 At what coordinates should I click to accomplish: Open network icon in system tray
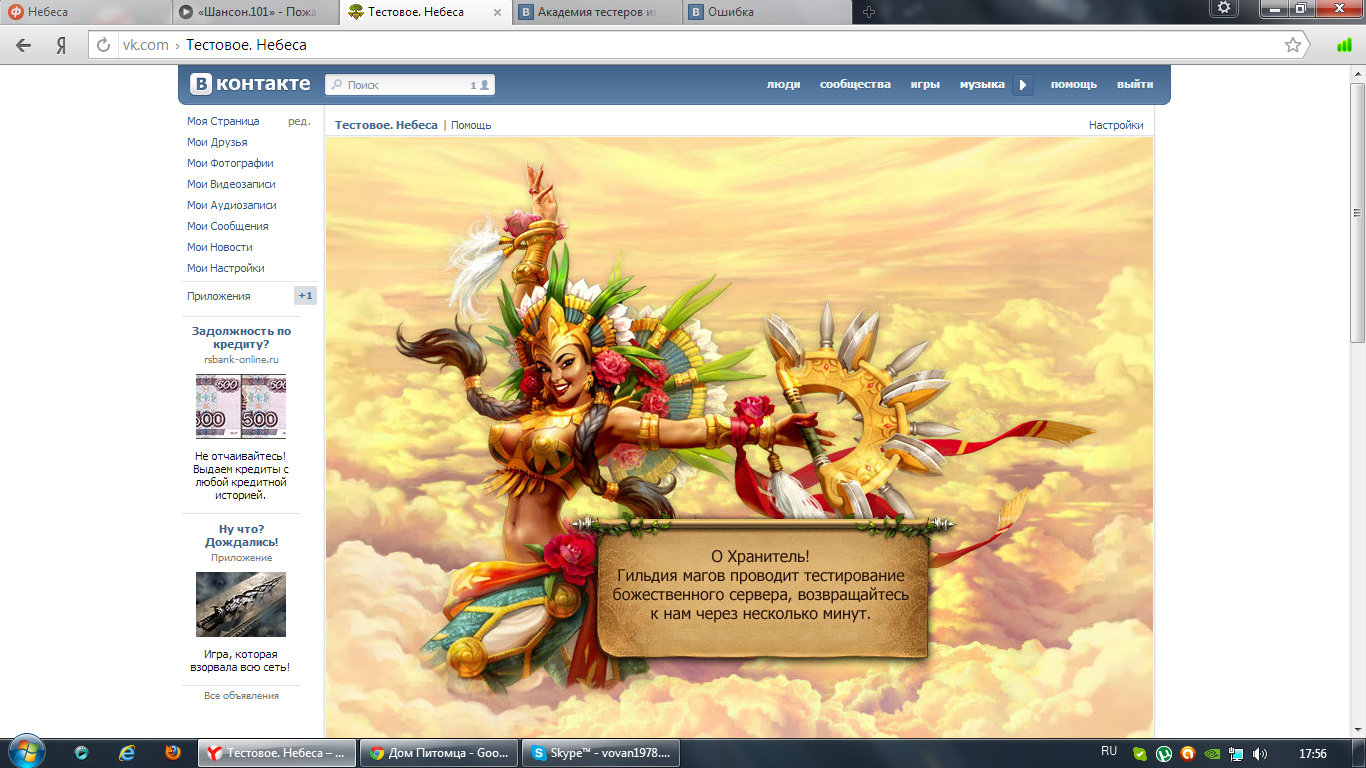[1236, 754]
